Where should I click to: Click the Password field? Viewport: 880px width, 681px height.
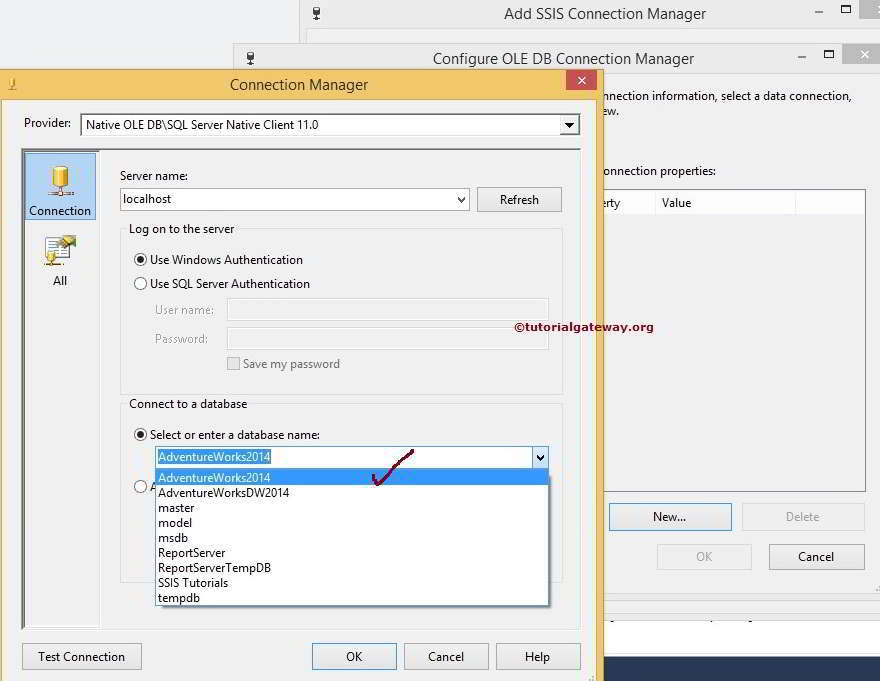387,339
